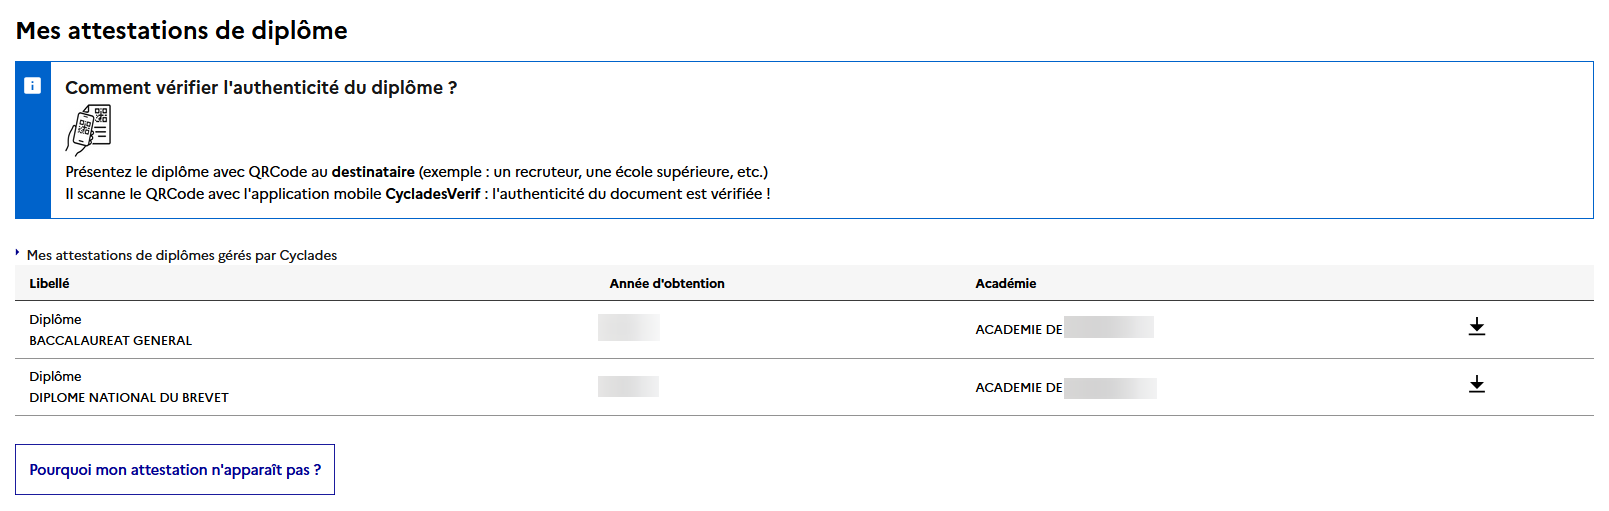
Task: Click the info icon in the blue banner
Action: (33, 86)
